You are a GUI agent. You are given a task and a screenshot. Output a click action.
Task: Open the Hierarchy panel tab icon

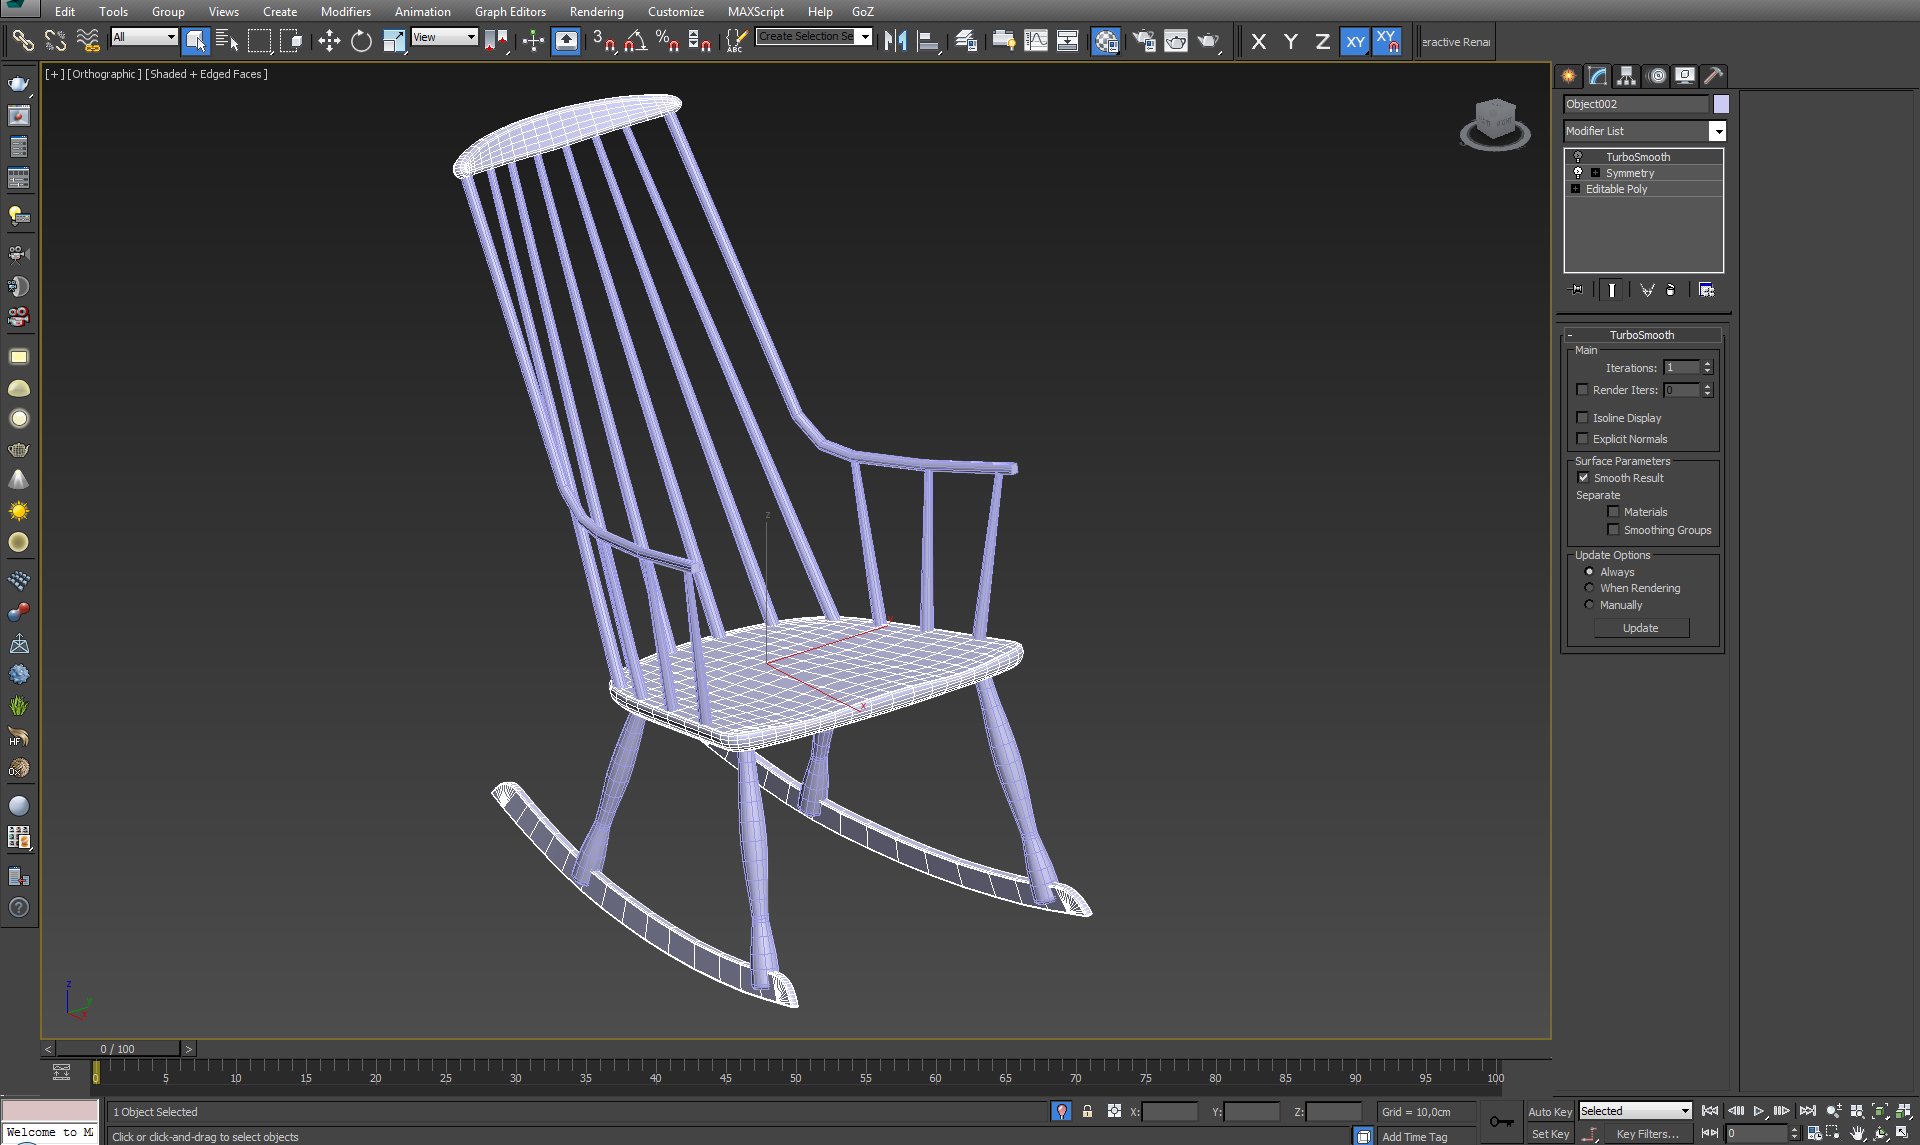tap(1626, 76)
